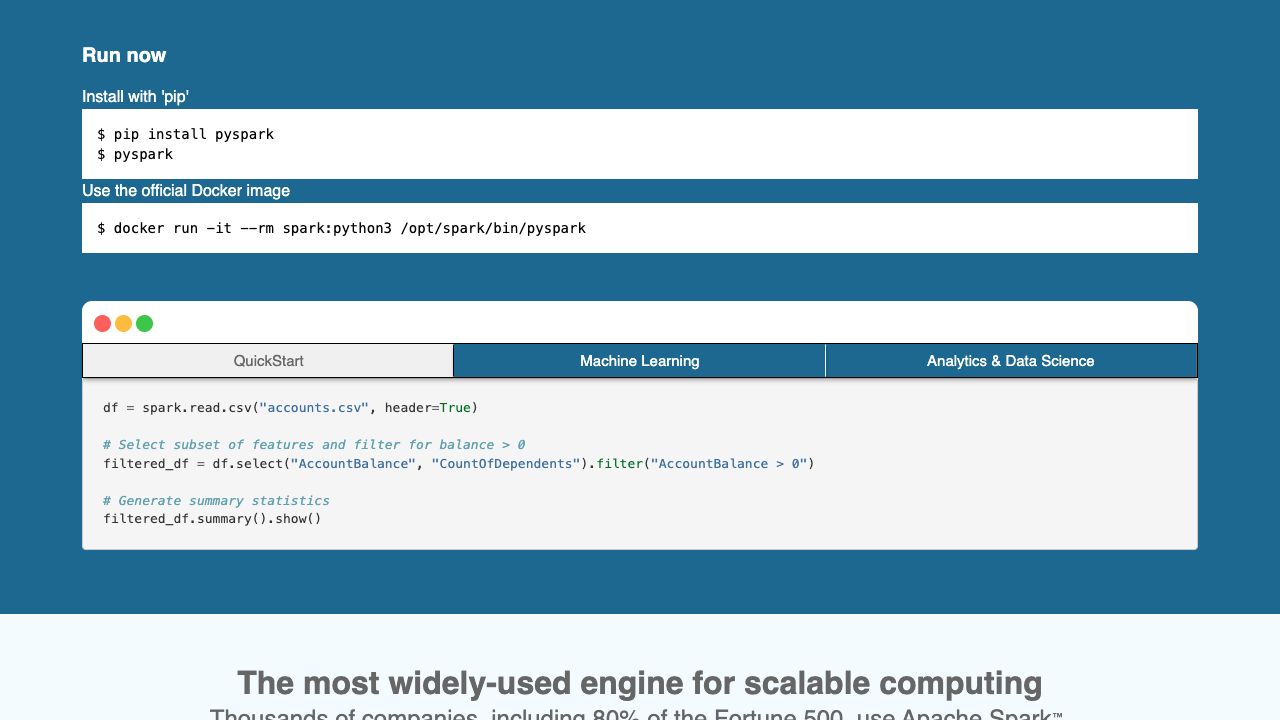
Task: Click the spark.read.csv code line
Action: (x=290, y=408)
